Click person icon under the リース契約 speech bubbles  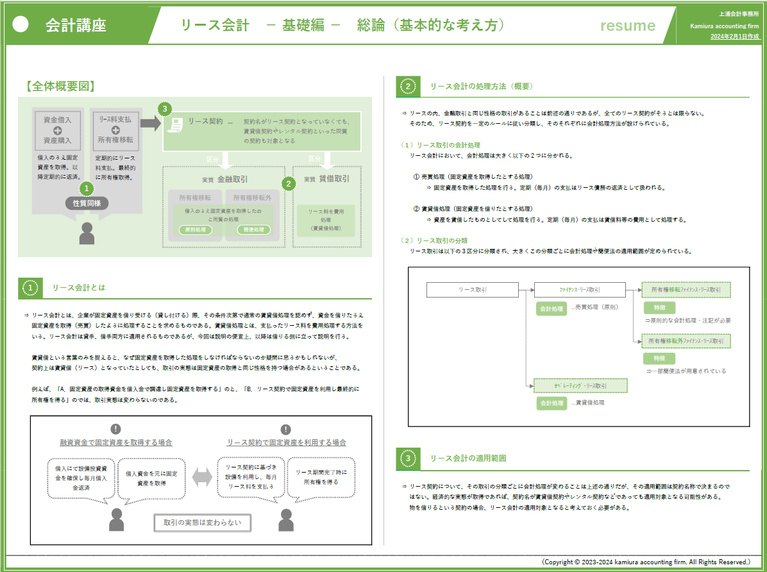(x=286, y=520)
